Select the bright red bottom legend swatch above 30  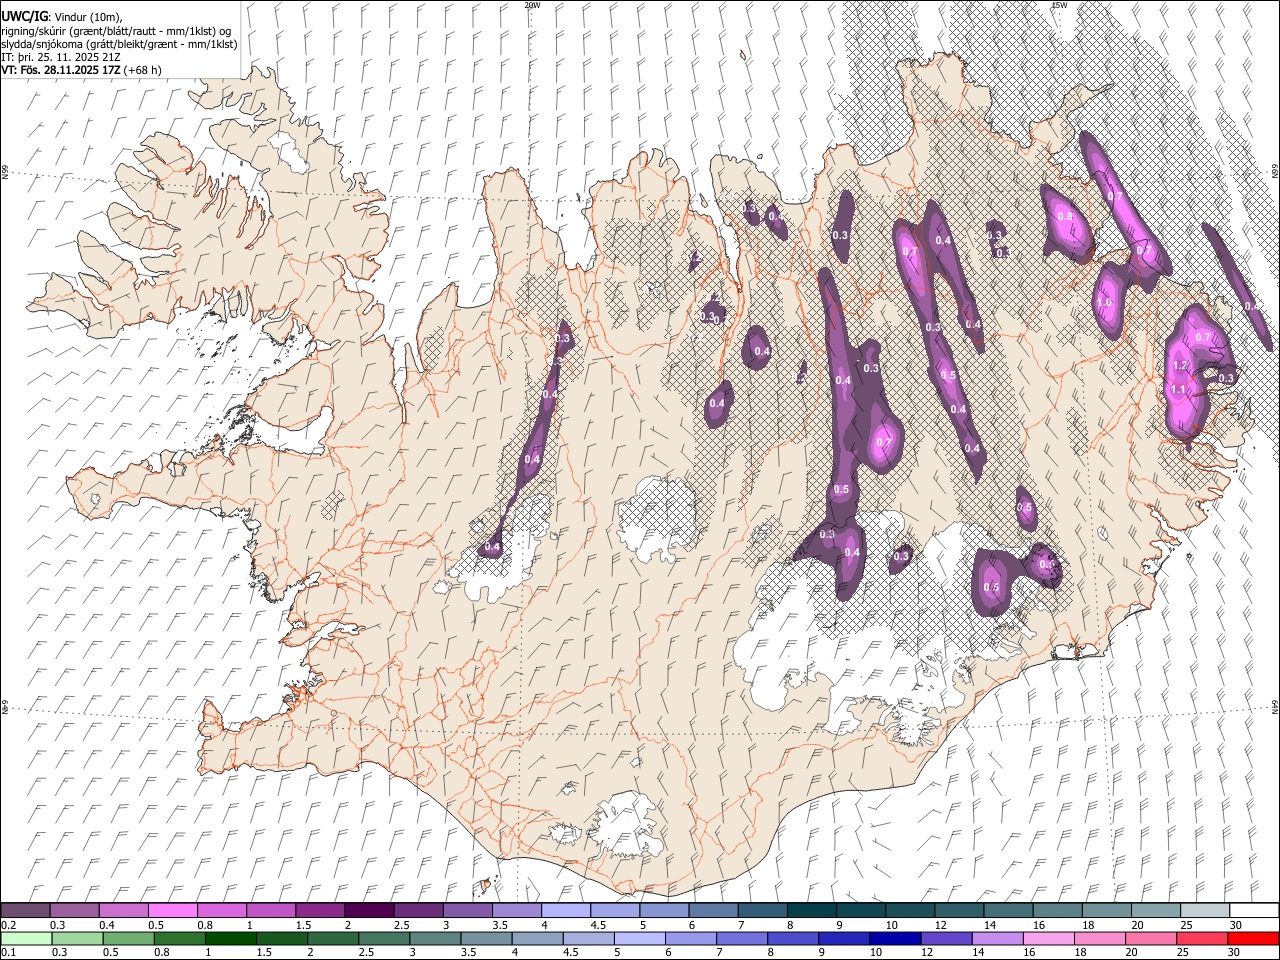1253,938
